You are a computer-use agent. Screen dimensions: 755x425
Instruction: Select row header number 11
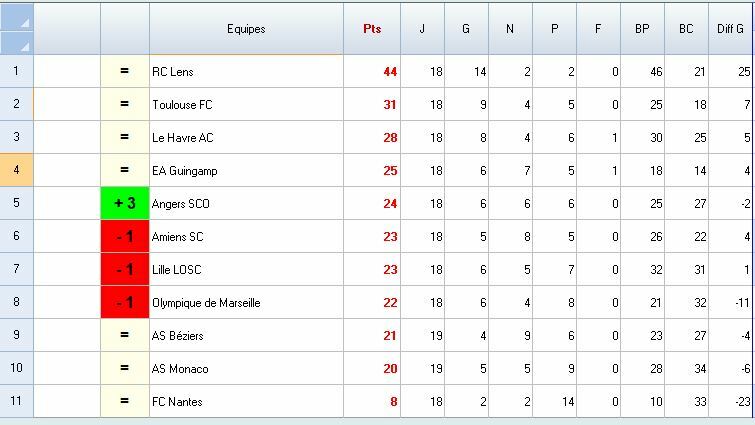[x=16, y=401]
